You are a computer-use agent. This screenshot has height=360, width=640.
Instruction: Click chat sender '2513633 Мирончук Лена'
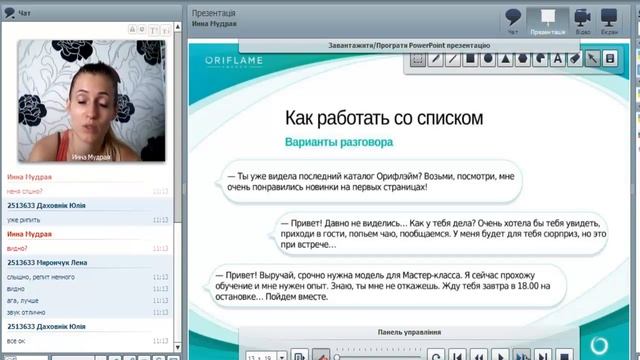click(x=47, y=262)
